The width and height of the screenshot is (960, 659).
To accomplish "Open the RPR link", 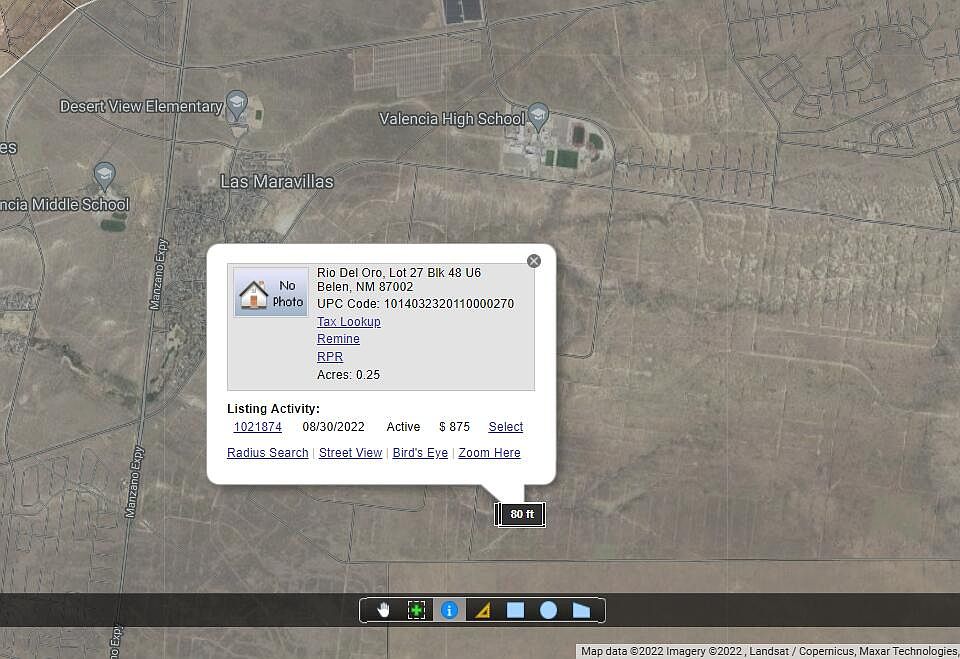I will 329,356.
